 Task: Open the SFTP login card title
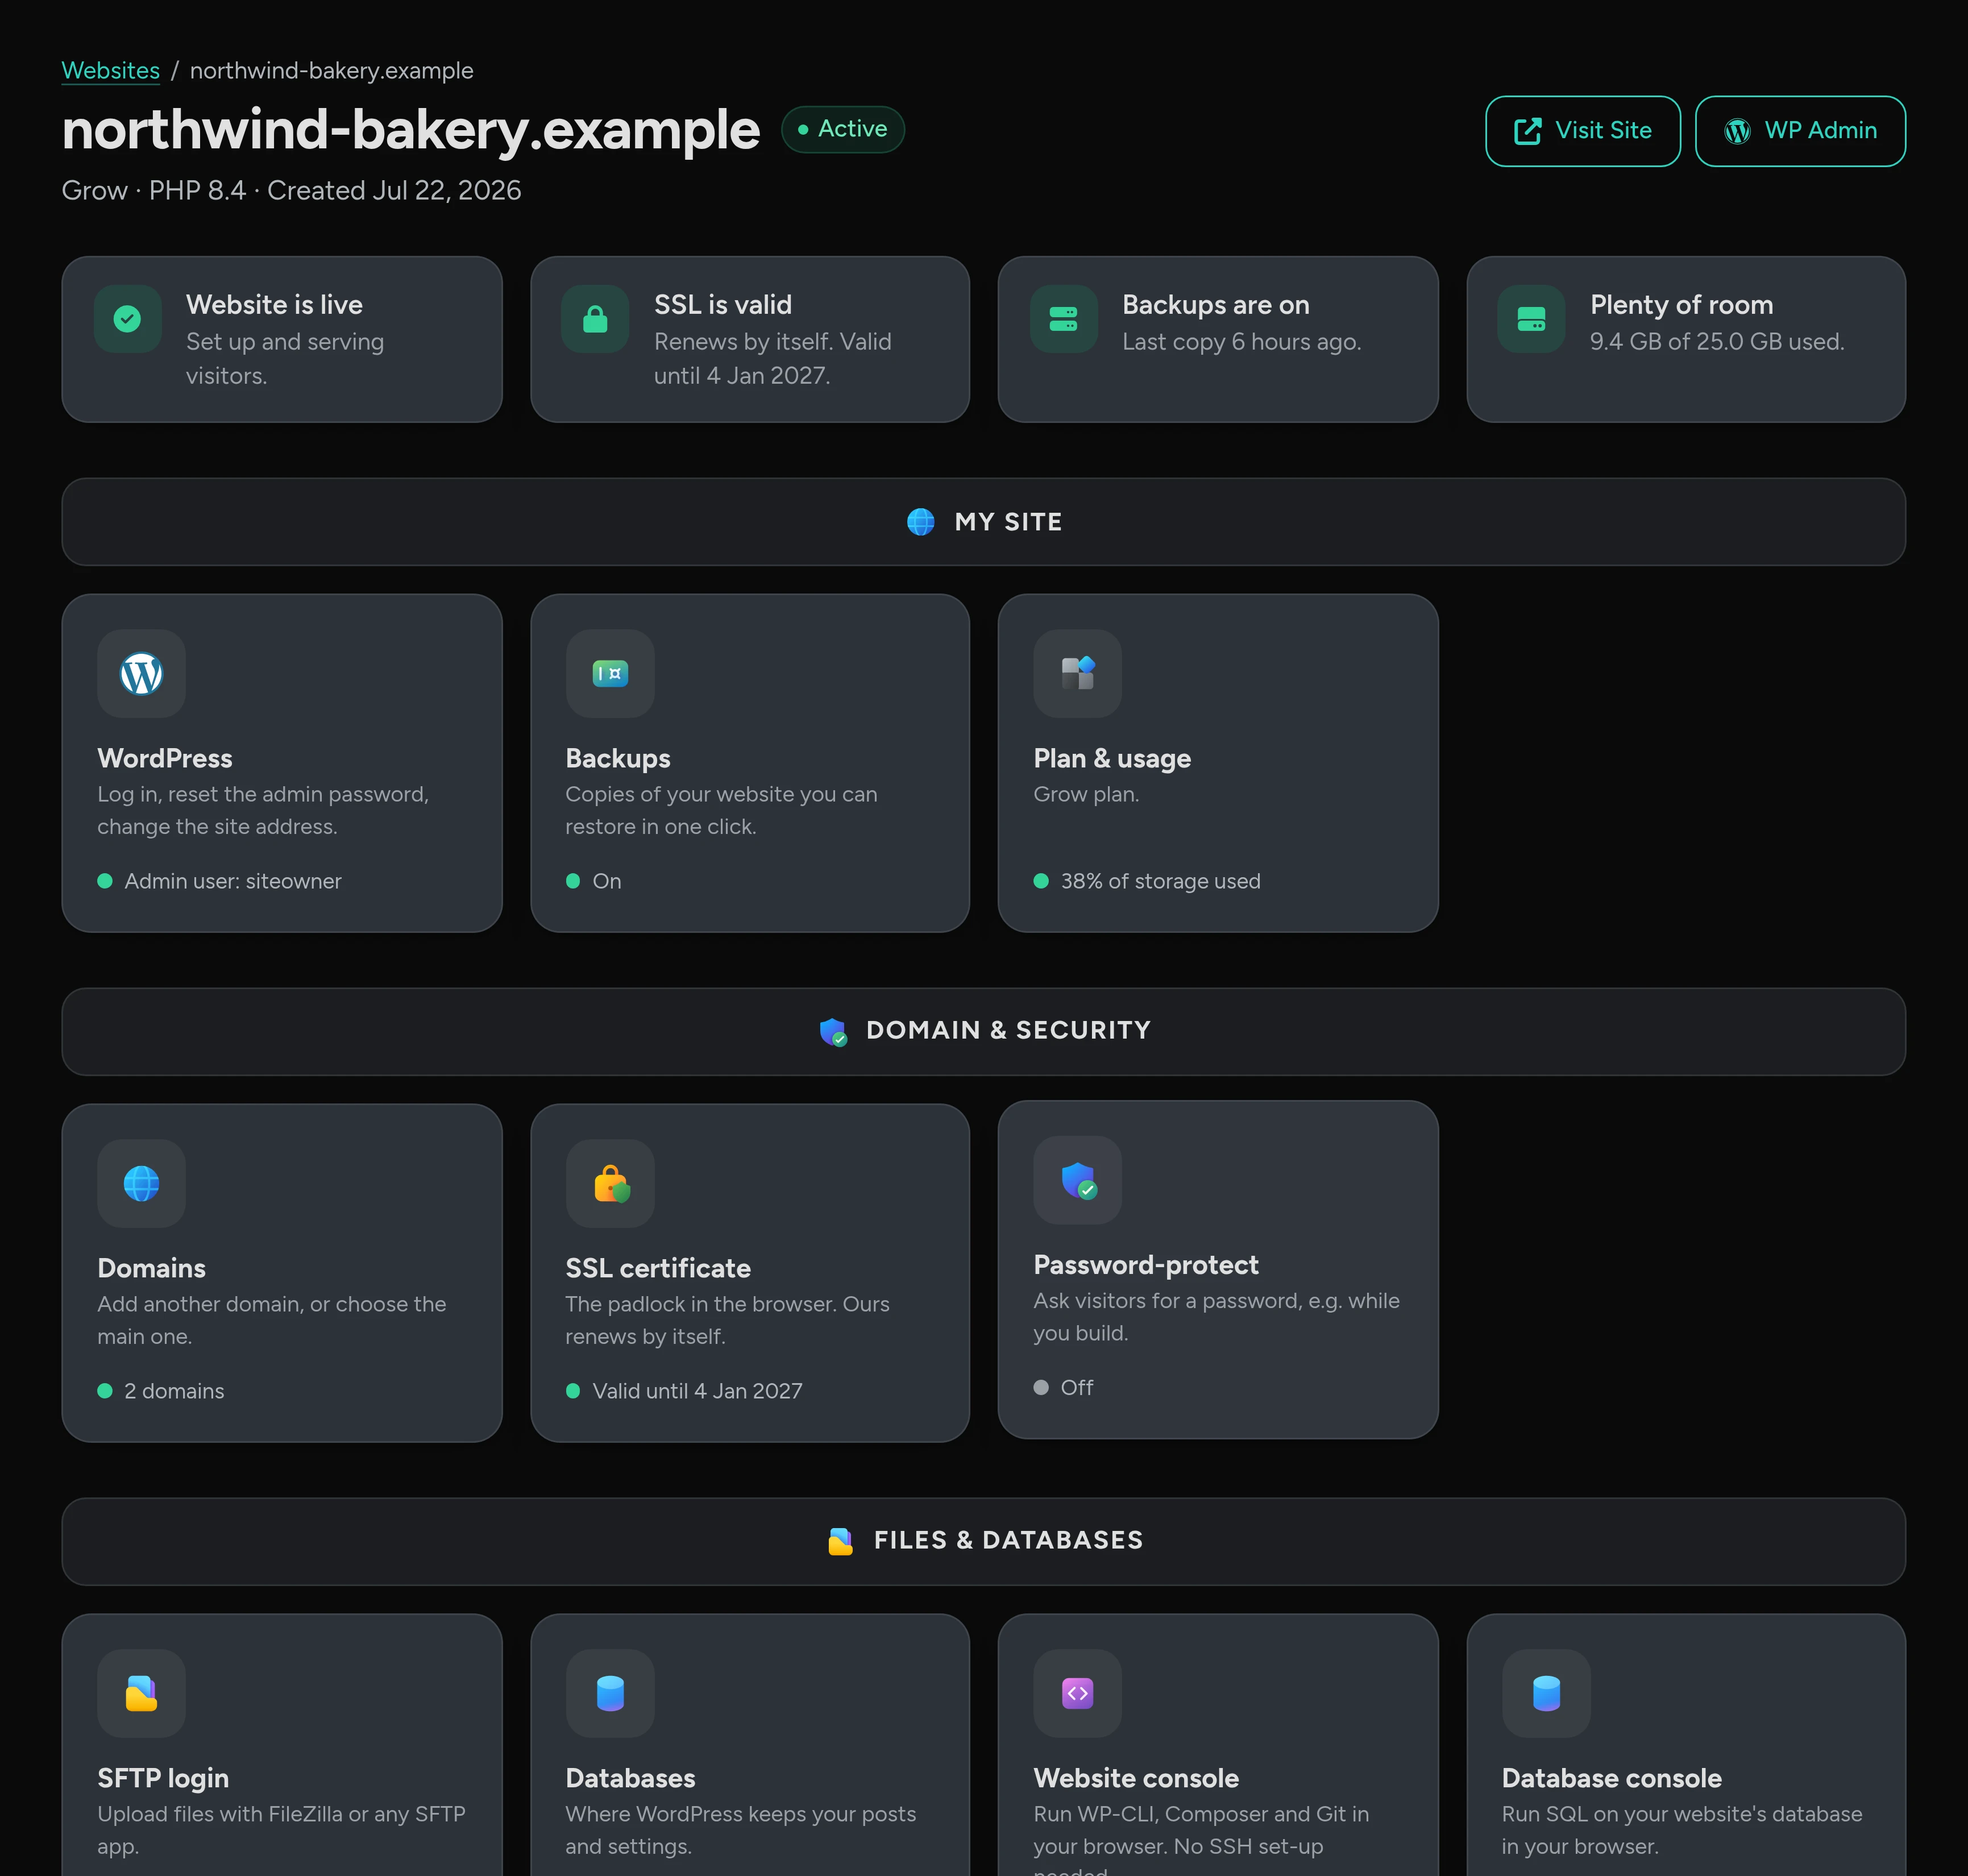[x=163, y=1778]
